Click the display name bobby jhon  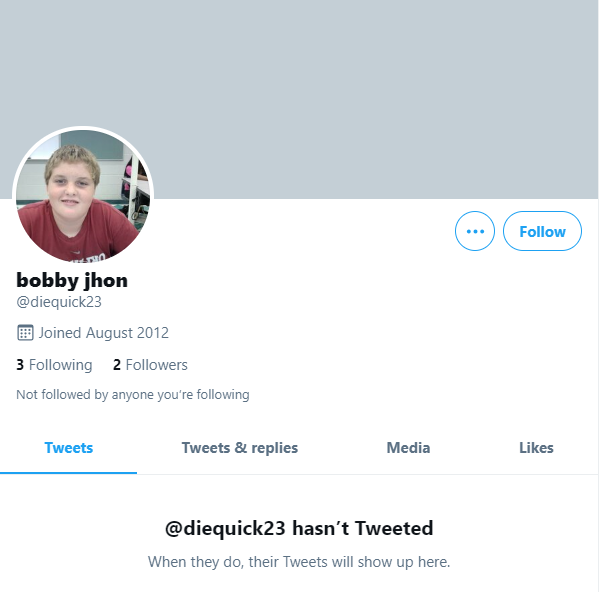(72, 281)
